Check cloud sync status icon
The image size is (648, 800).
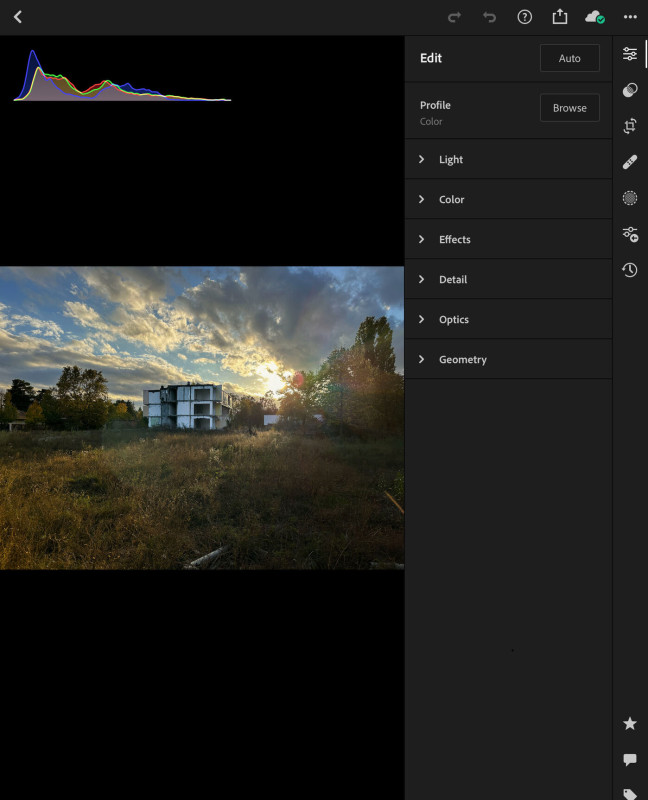pyautogui.click(x=594, y=17)
